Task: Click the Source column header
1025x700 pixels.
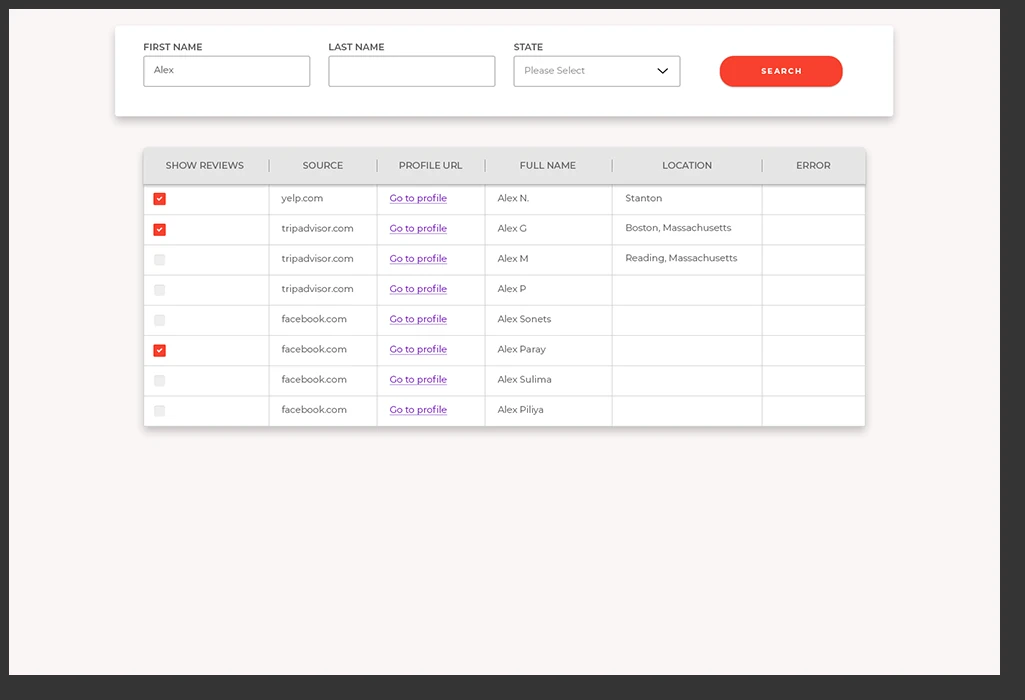Action: 323,165
